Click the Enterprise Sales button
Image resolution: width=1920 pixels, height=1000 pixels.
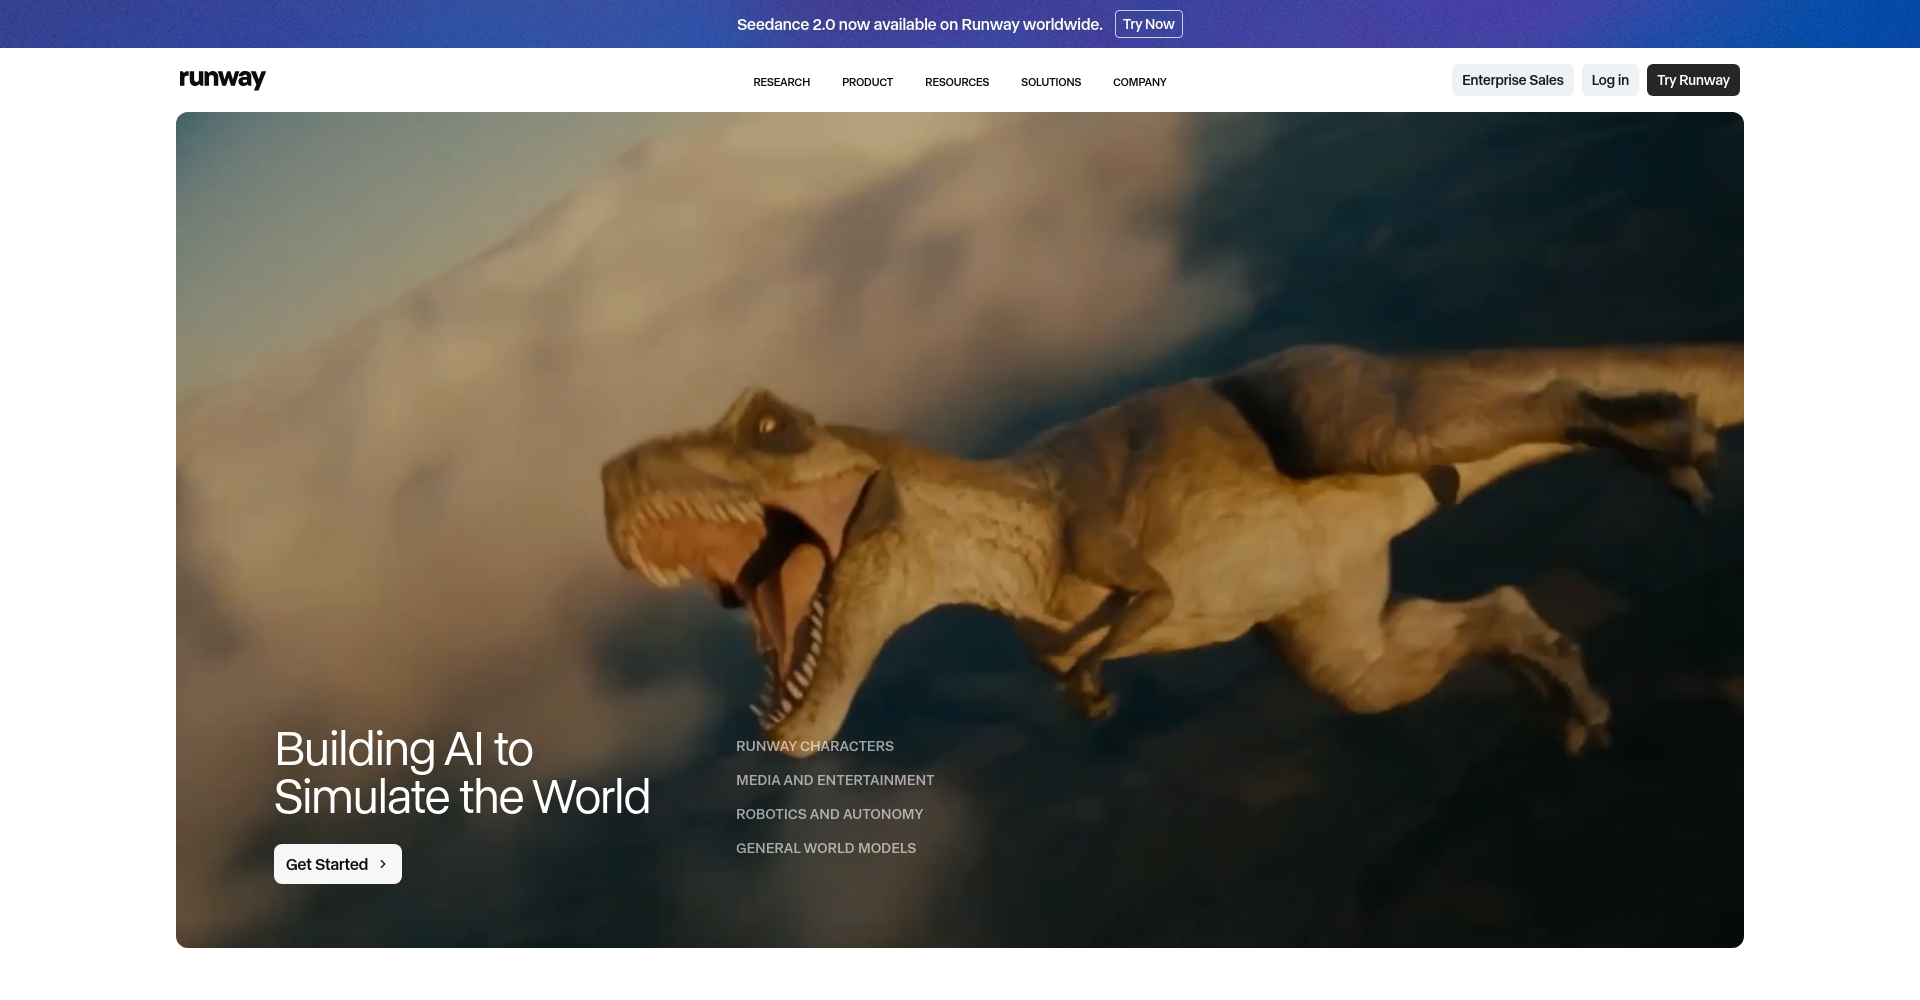click(x=1512, y=80)
